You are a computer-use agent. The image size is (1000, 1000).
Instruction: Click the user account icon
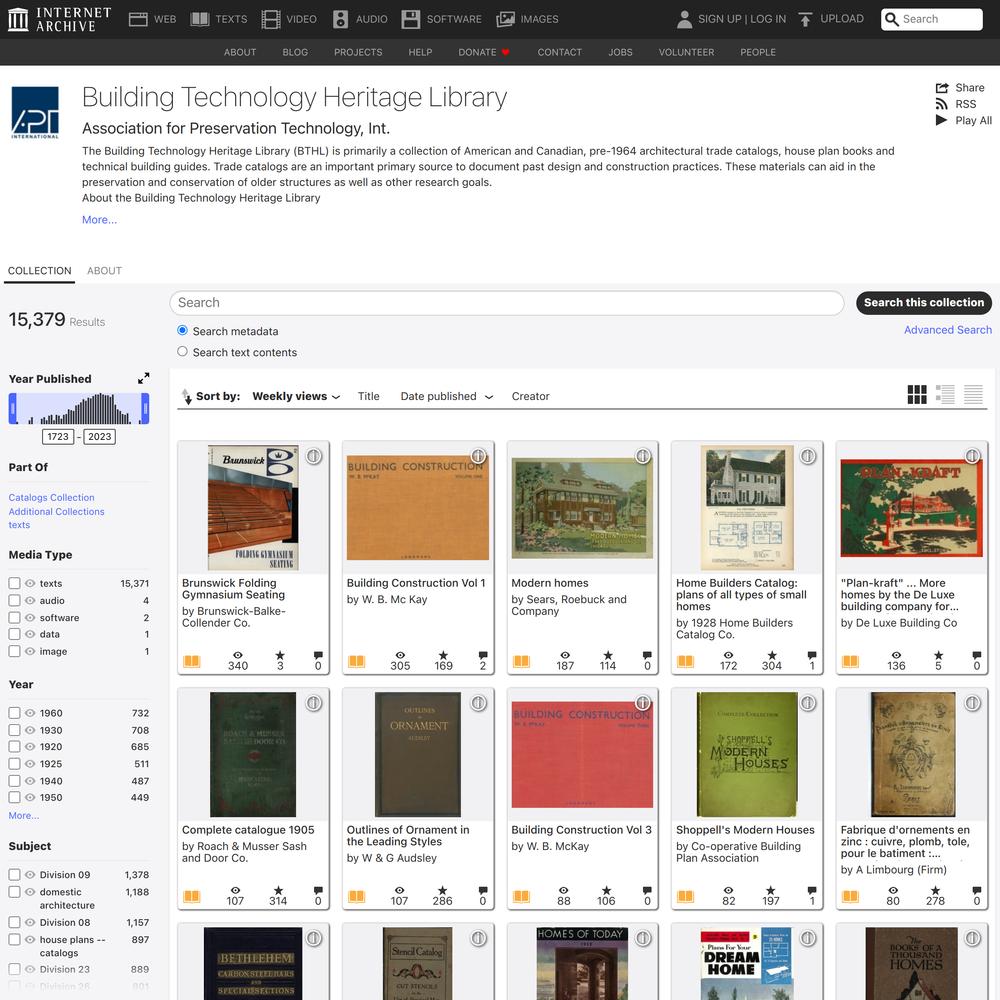pos(684,19)
